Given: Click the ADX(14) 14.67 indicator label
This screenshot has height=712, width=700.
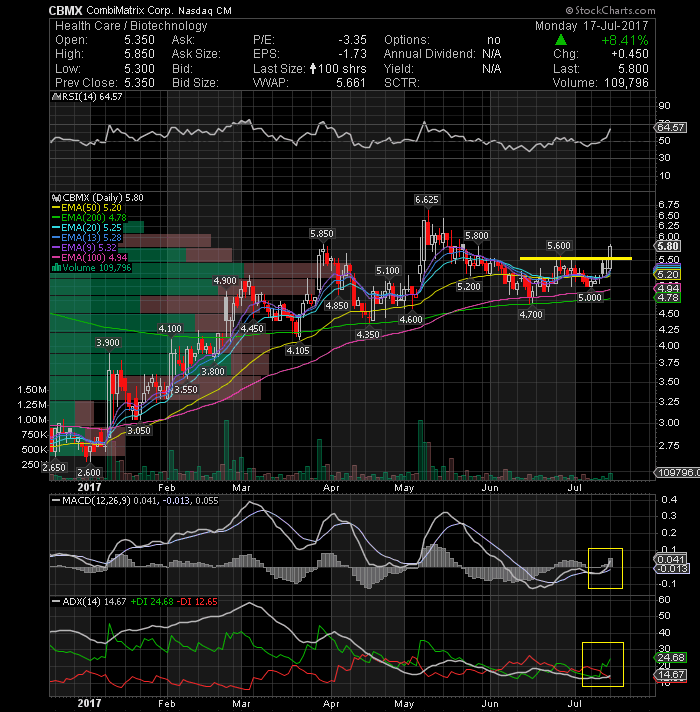Looking at the screenshot, I should coord(94,602).
